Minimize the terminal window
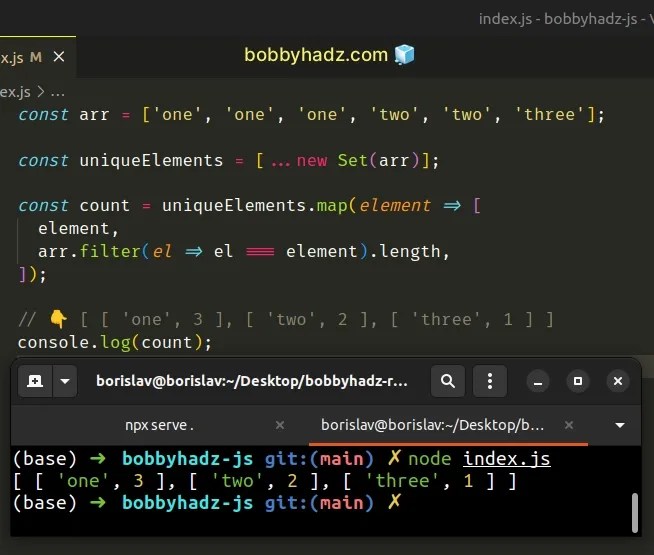 click(538, 381)
